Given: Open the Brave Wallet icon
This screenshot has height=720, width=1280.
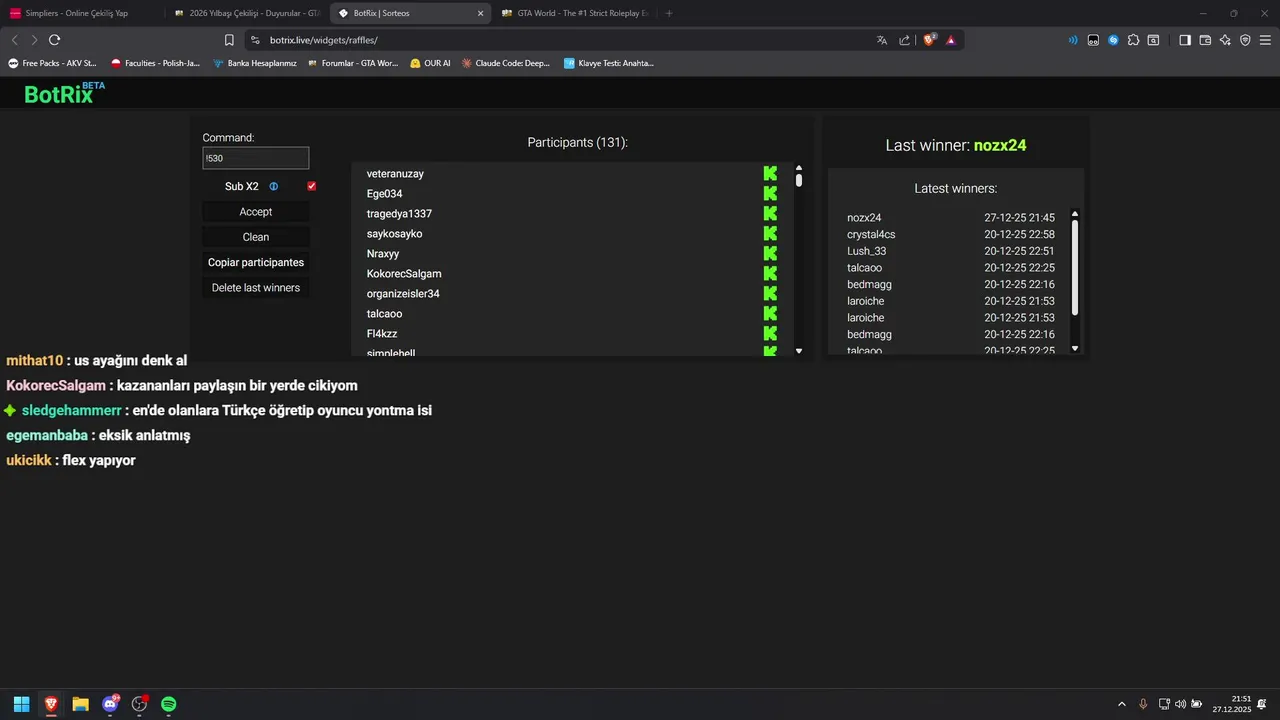Looking at the screenshot, I should [1205, 40].
